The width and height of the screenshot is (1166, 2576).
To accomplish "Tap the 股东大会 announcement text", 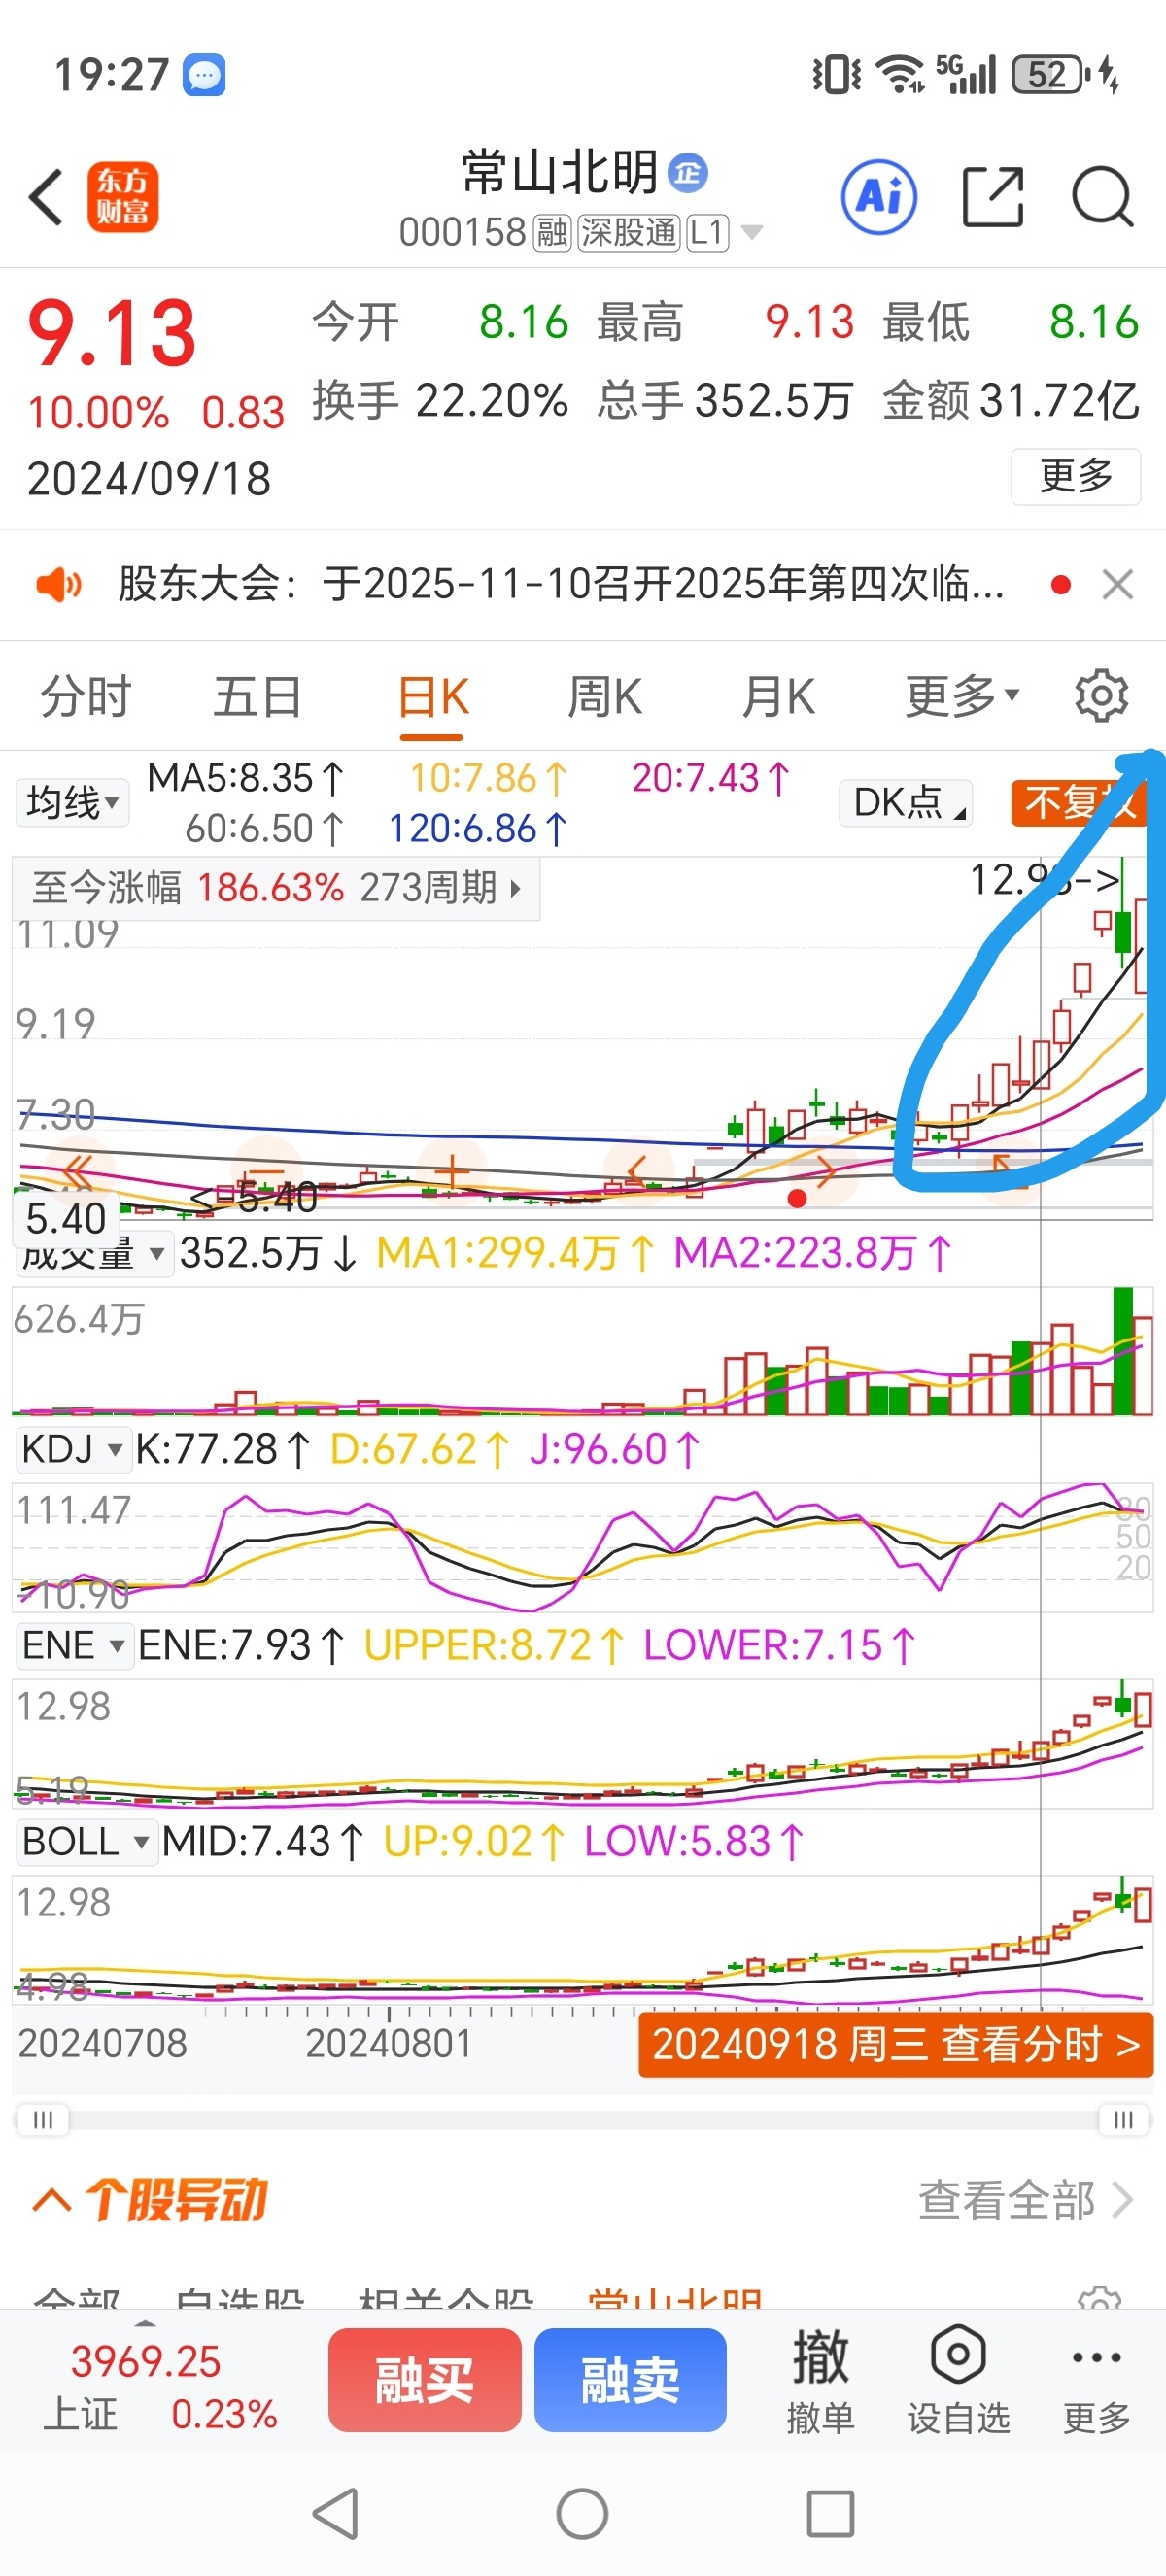I will 561,584.
